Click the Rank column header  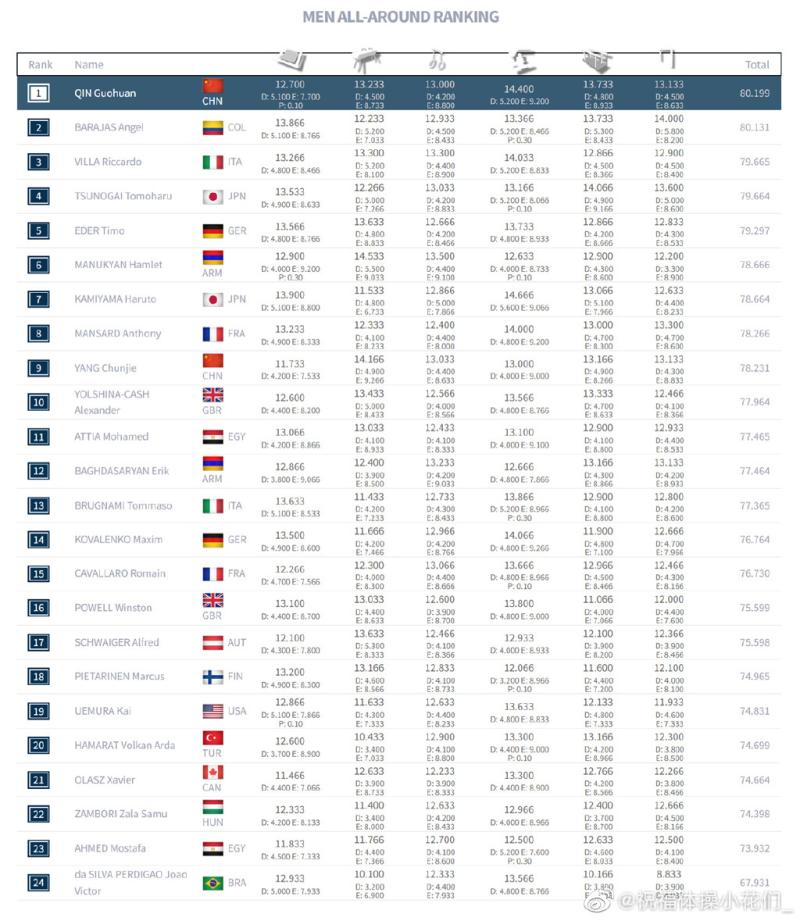coord(40,65)
